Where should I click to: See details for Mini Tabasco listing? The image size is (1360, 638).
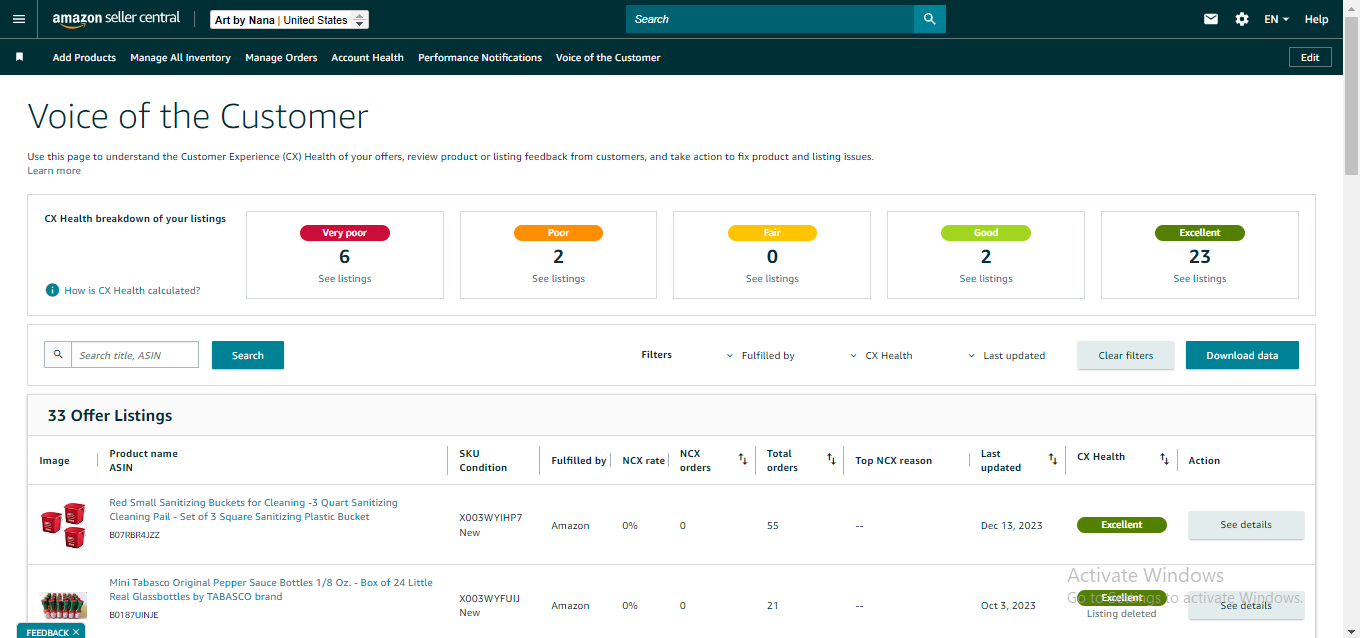[x=1246, y=605]
